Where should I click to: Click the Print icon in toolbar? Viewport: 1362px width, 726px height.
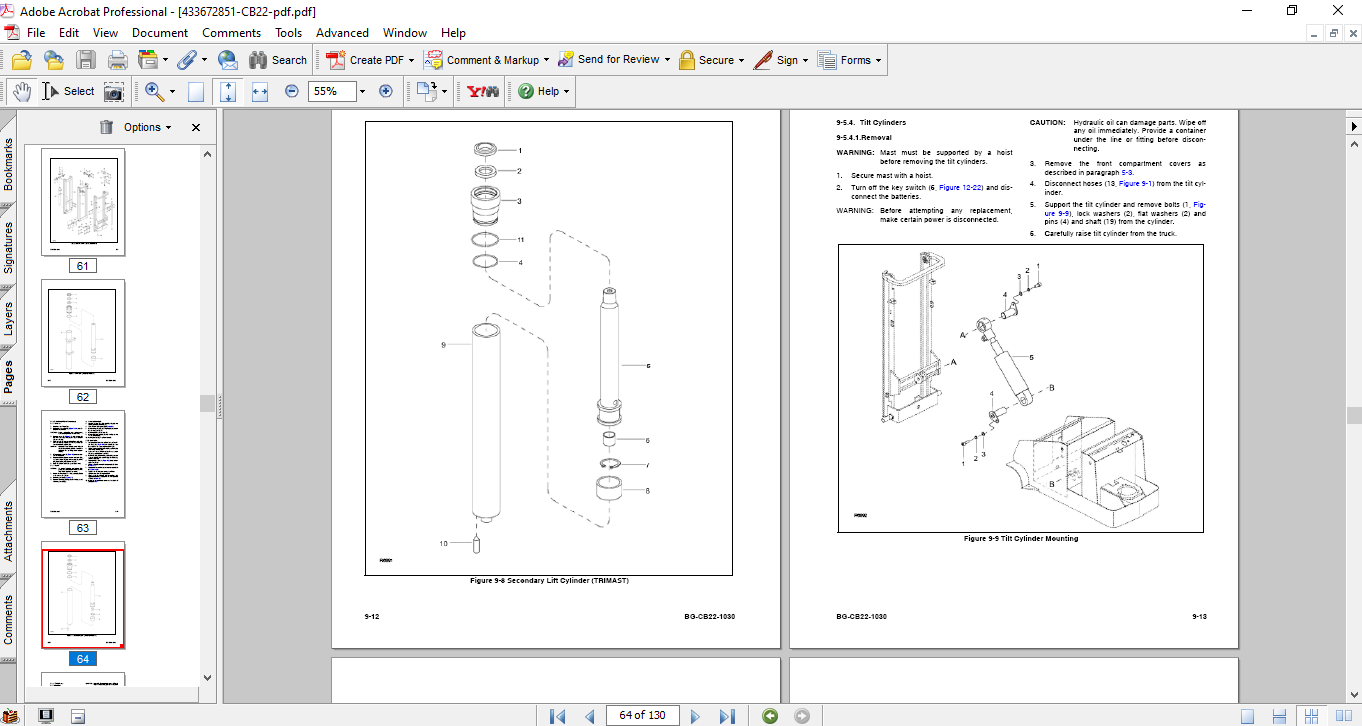click(117, 60)
